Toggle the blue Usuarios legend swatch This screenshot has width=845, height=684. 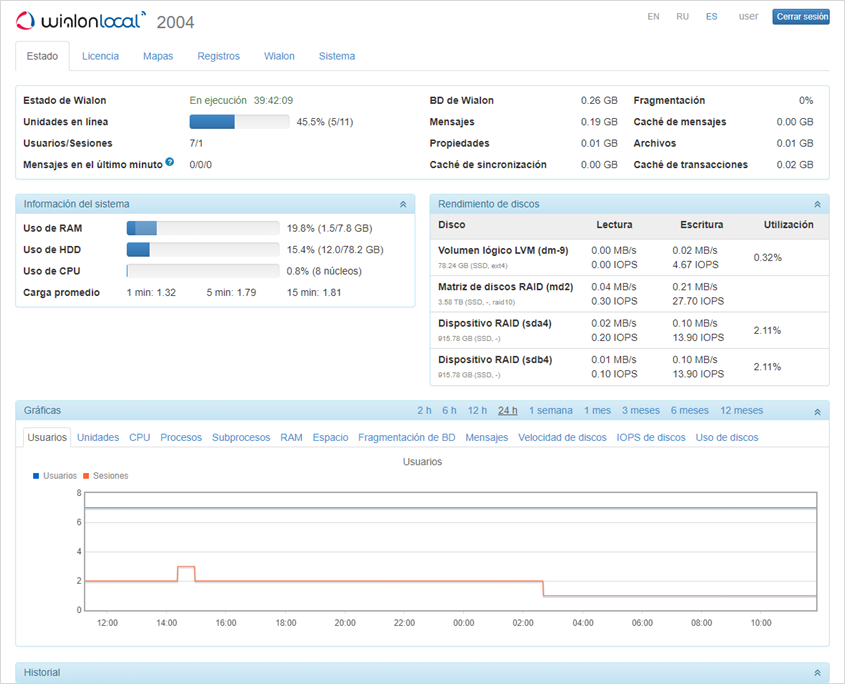[36, 476]
